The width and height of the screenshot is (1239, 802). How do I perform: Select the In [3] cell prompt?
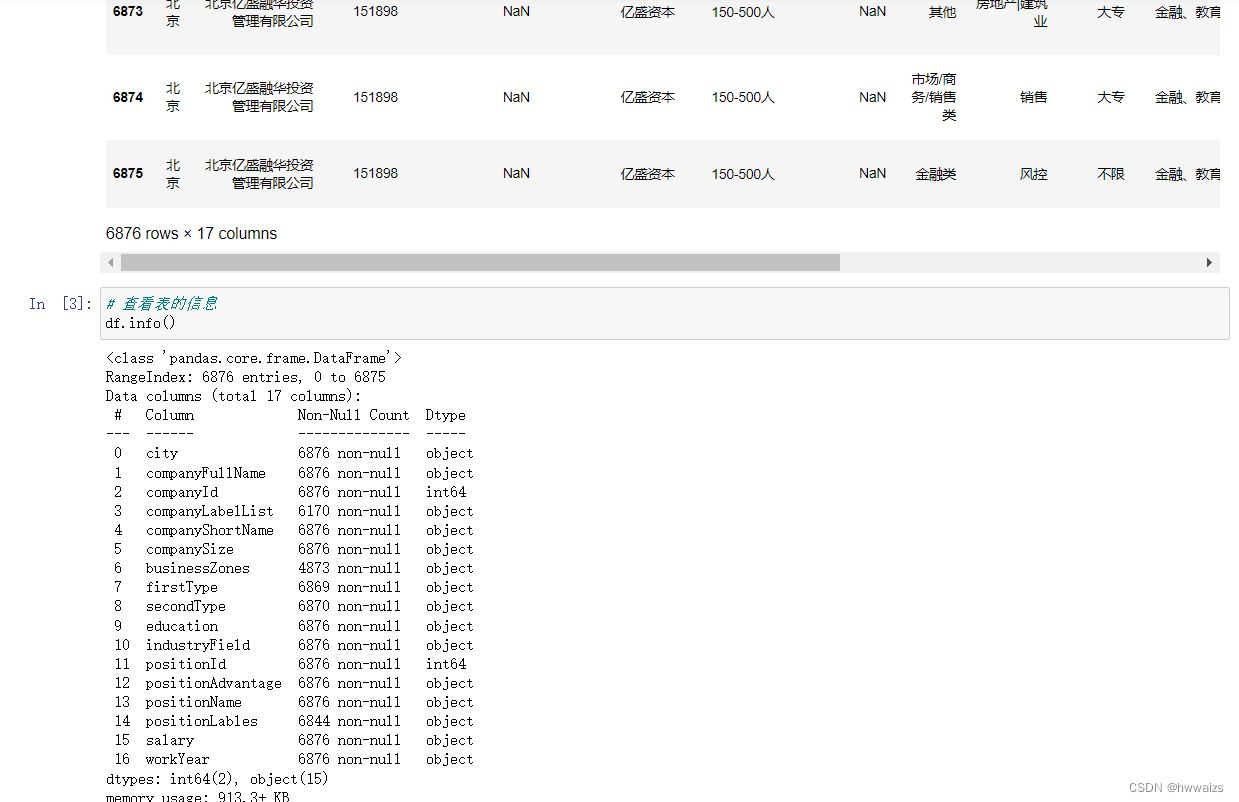pos(60,304)
